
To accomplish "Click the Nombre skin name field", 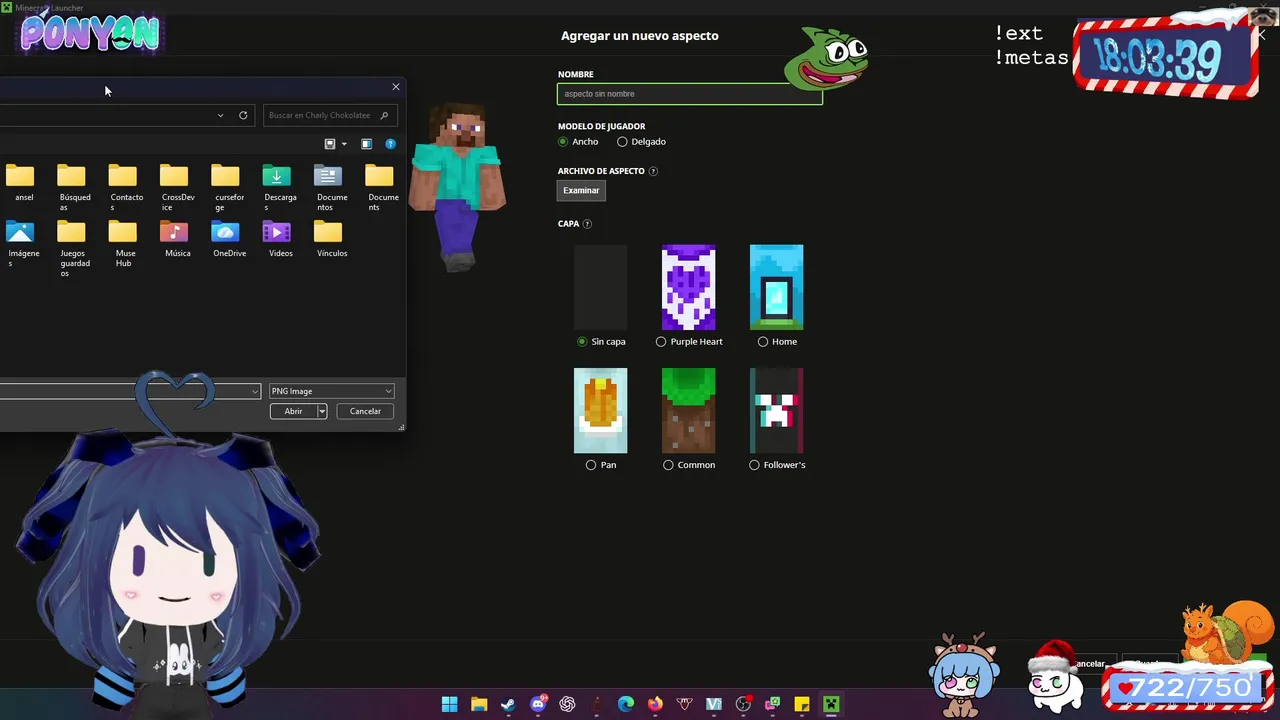I will 690,94.
